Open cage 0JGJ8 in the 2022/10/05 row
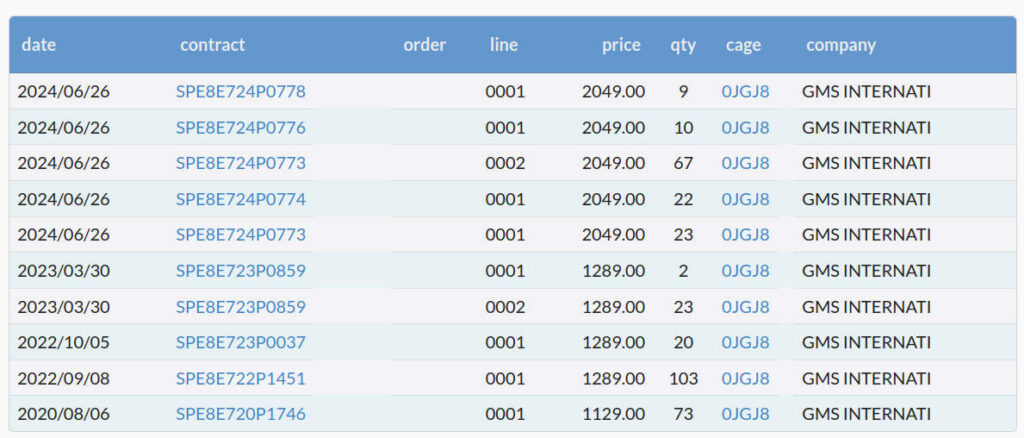This screenshot has width=1024, height=438. click(745, 343)
